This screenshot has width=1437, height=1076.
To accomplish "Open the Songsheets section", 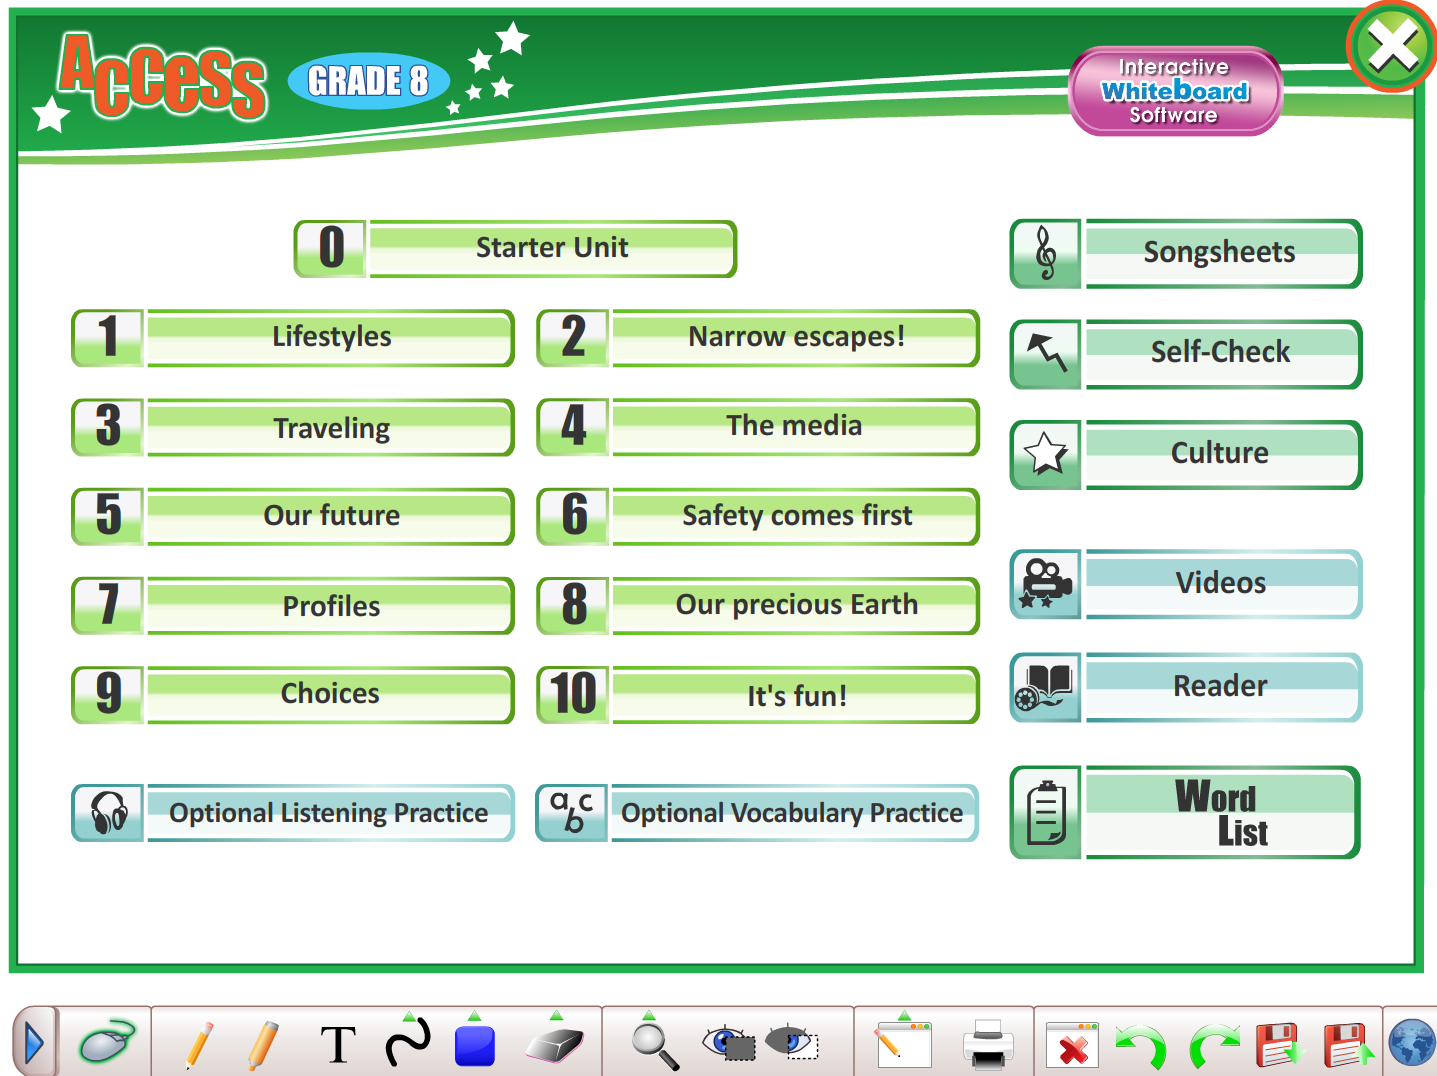I will coord(1219,253).
